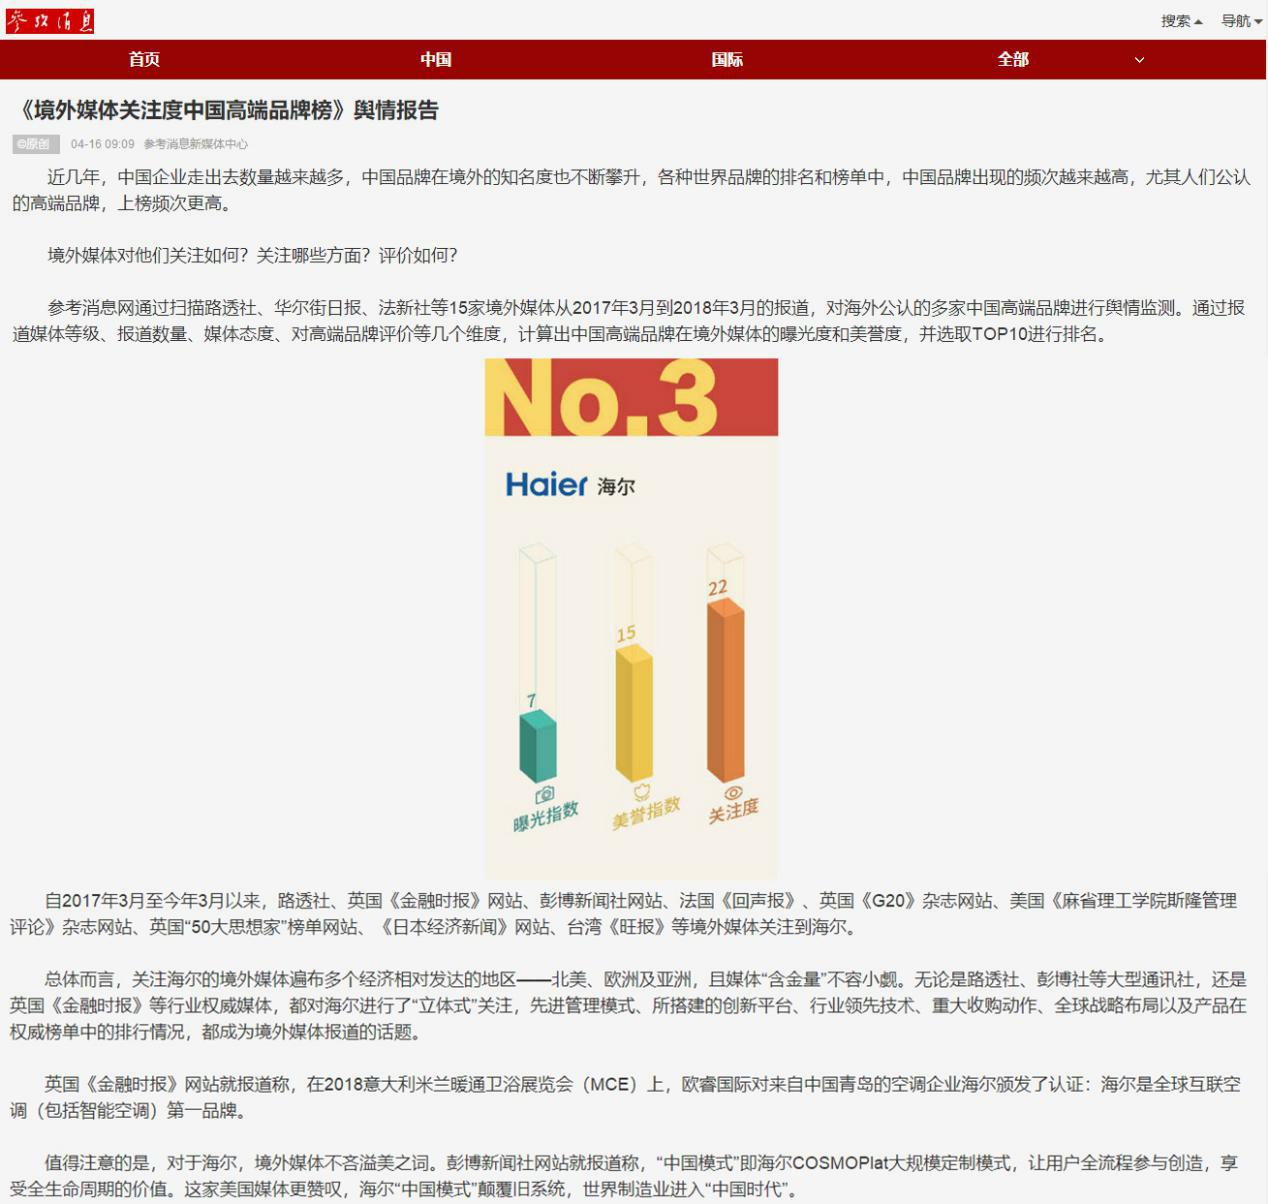Click the Haier 海尔 logo in the infographic

[570, 486]
